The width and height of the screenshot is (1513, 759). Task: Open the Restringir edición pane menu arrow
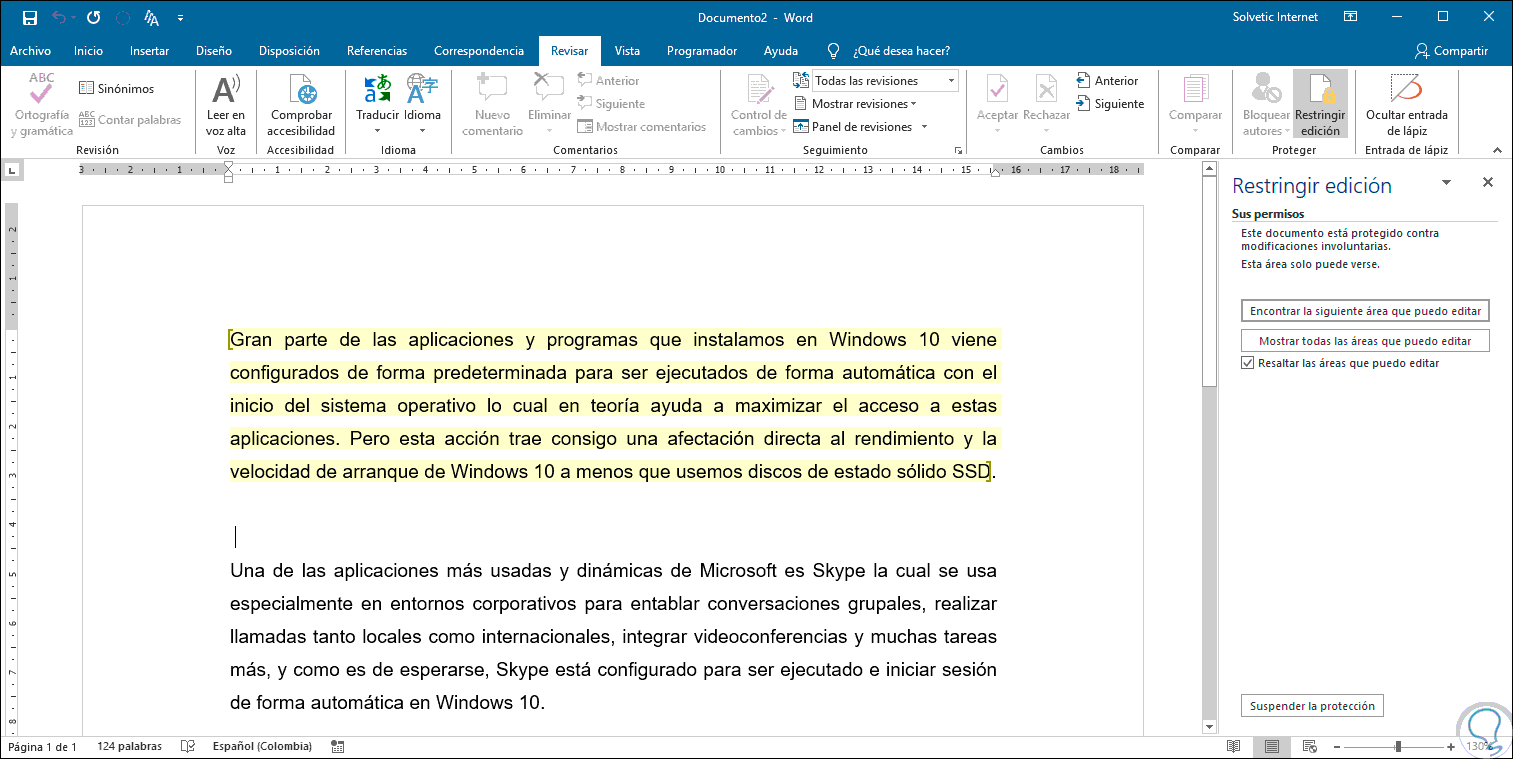(1446, 184)
